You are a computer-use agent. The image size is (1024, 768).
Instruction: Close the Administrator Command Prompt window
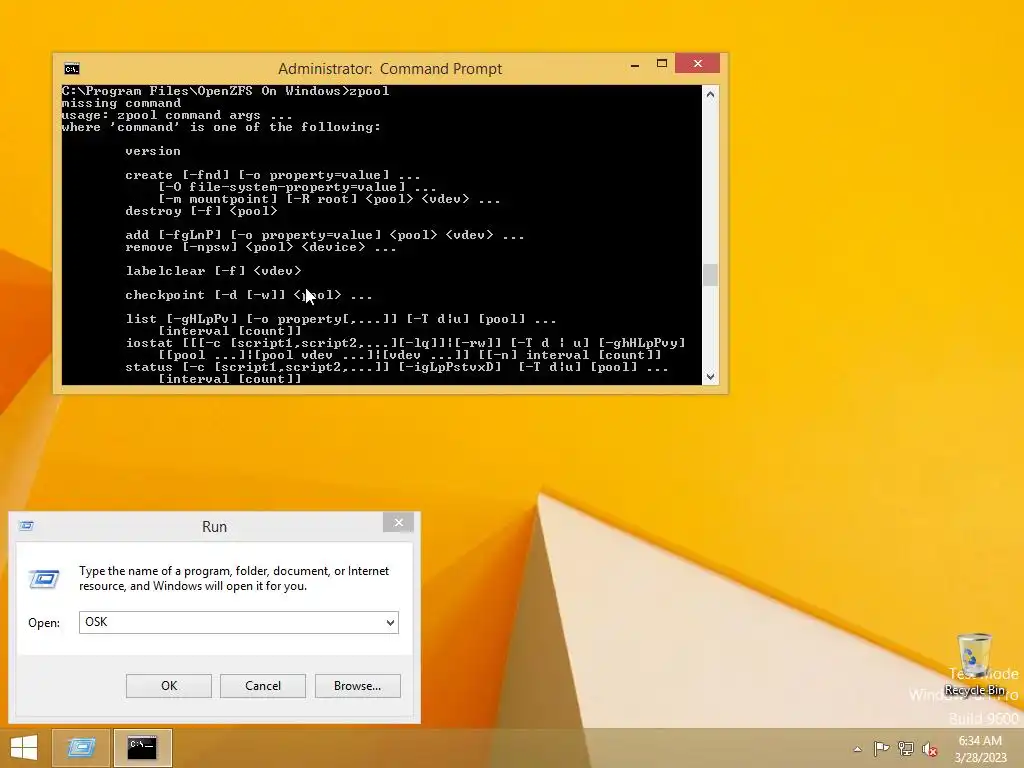697,63
